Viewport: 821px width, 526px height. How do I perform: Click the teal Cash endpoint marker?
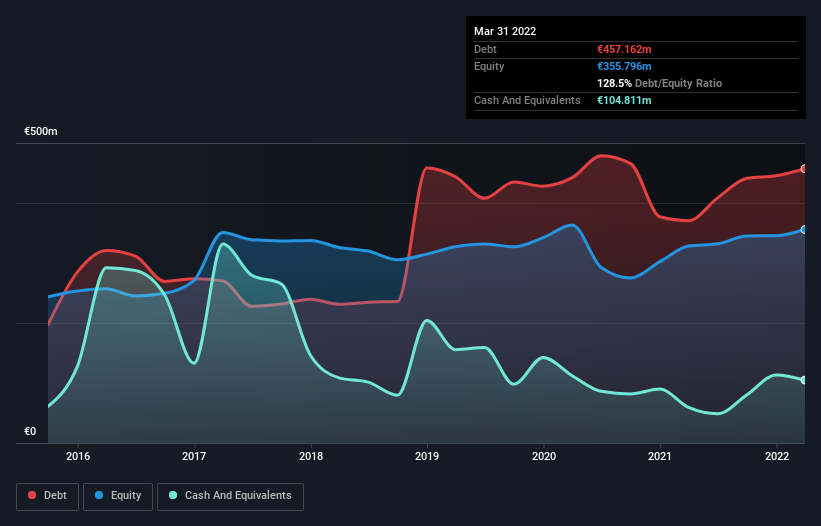(804, 380)
